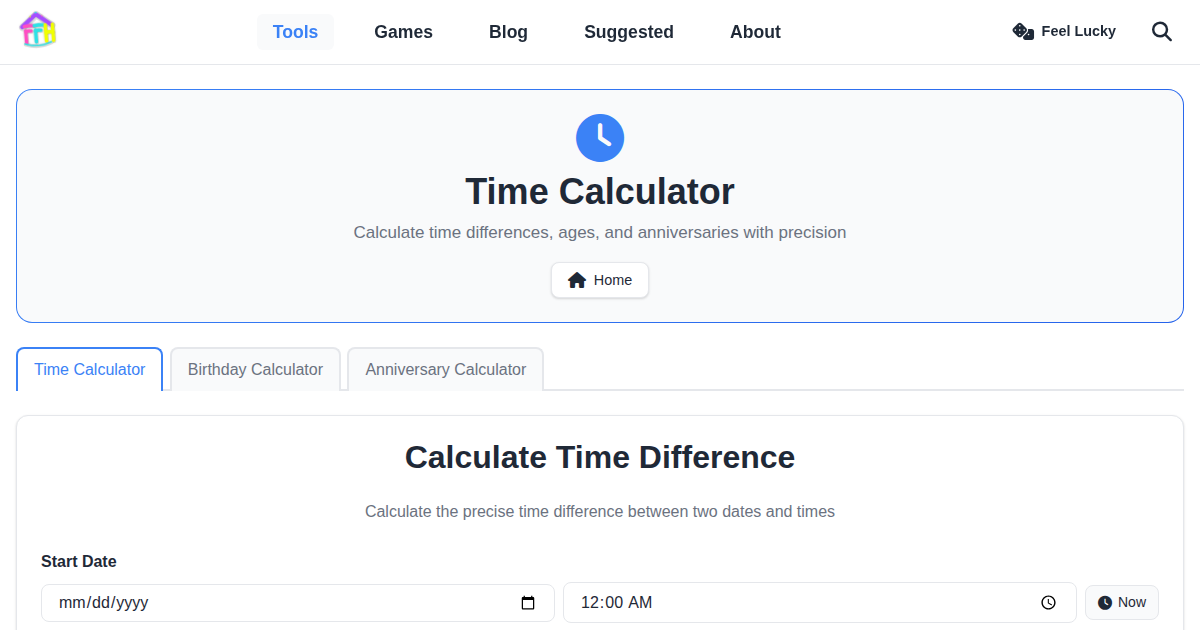The image size is (1200, 630).
Task: Switch to the Birthday Calculator tab
Action: 255,369
